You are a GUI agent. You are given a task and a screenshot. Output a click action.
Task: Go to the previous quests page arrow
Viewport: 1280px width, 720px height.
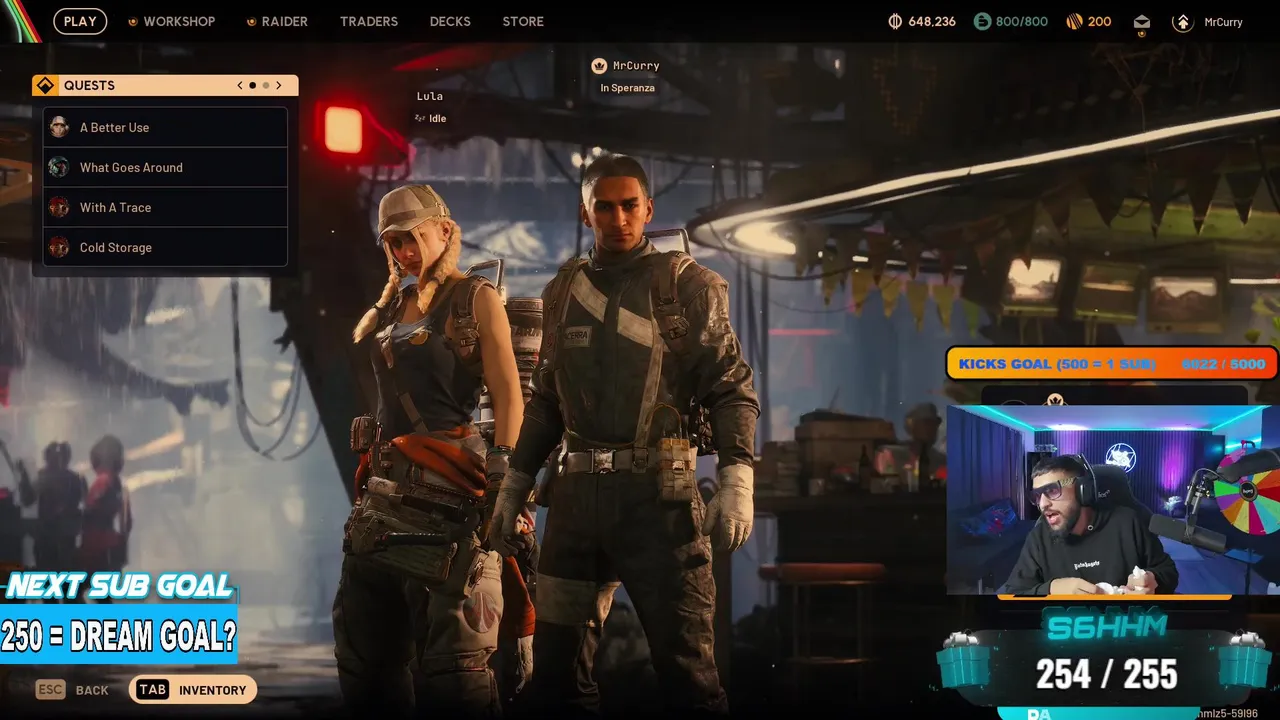pyautogui.click(x=240, y=85)
